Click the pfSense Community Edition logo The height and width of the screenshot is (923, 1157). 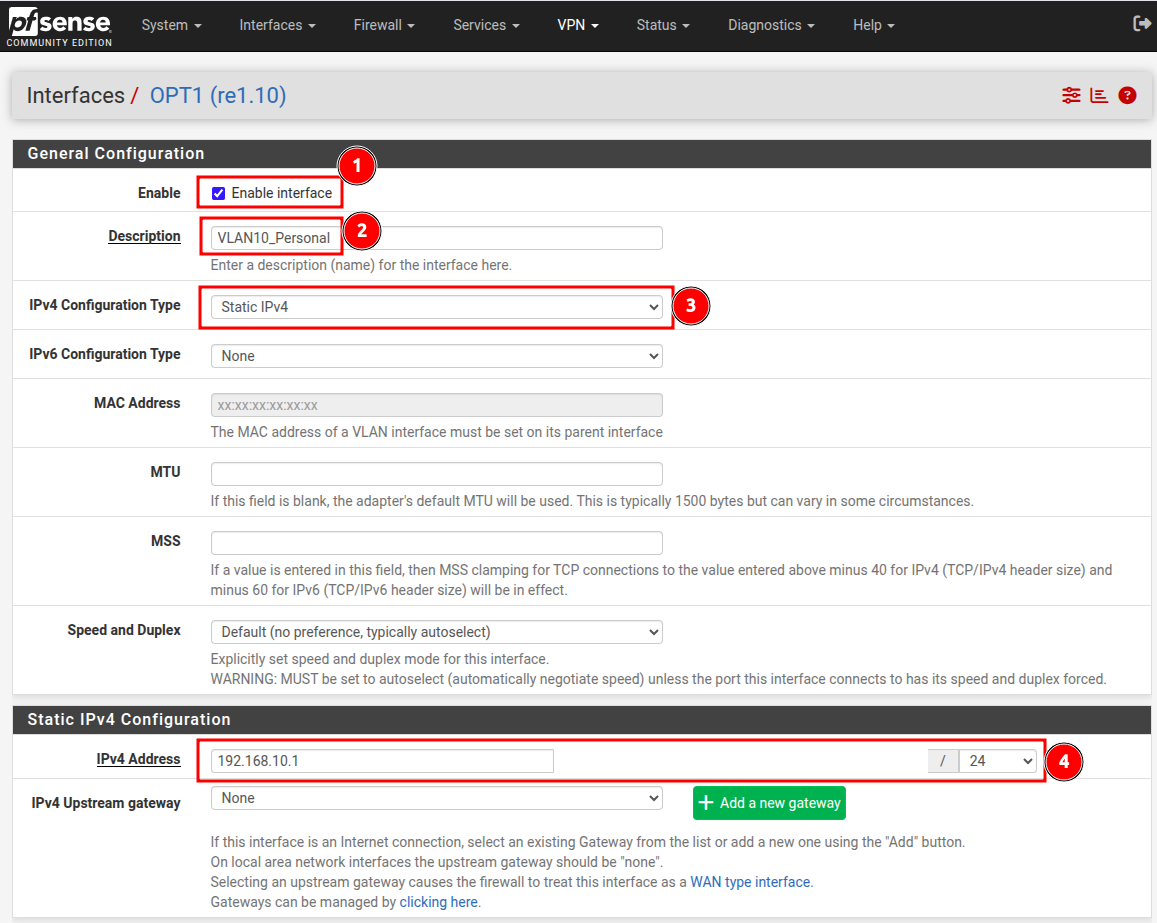click(59, 28)
